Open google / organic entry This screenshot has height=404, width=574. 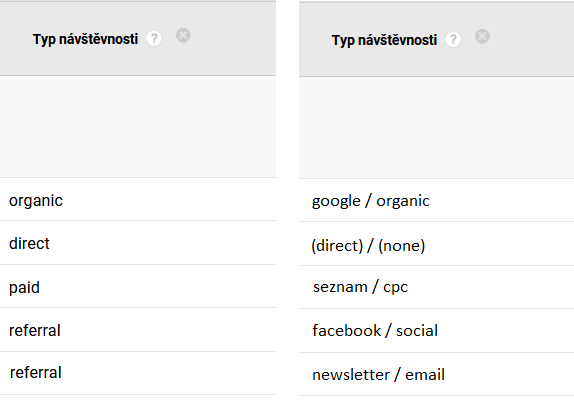[370, 201]
